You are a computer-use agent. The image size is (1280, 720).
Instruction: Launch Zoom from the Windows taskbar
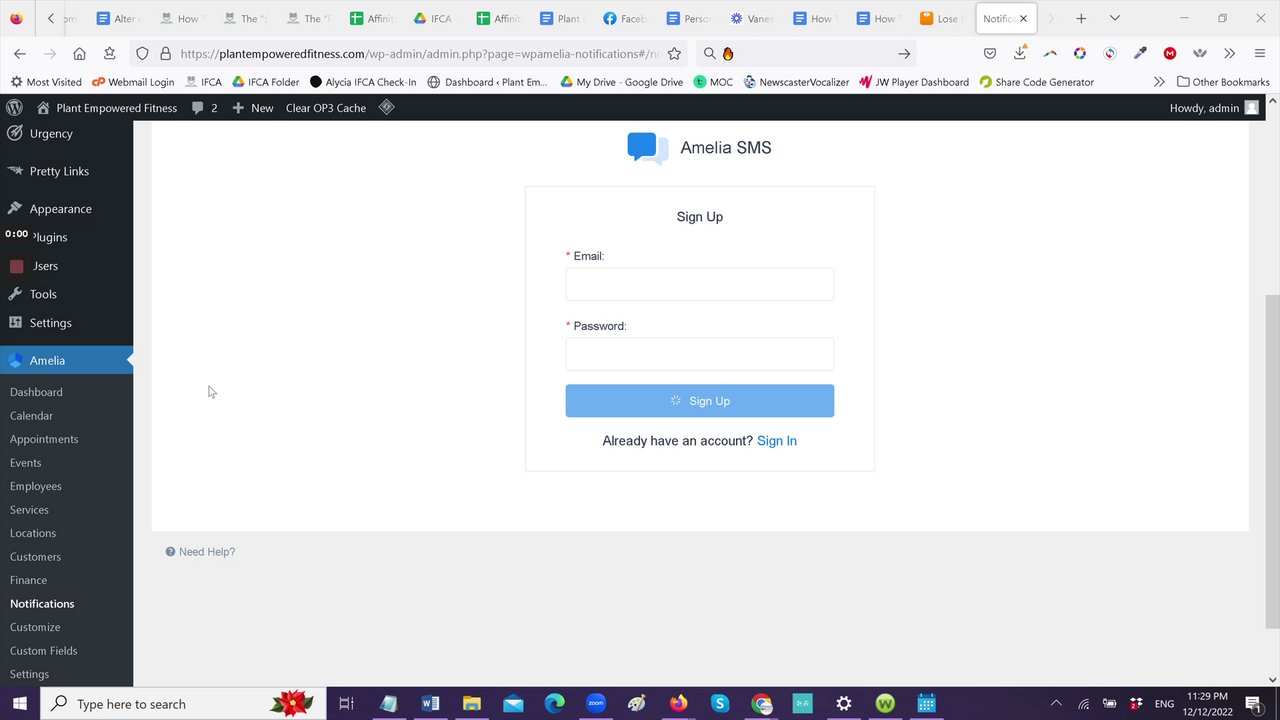click(x=596, y=704)
